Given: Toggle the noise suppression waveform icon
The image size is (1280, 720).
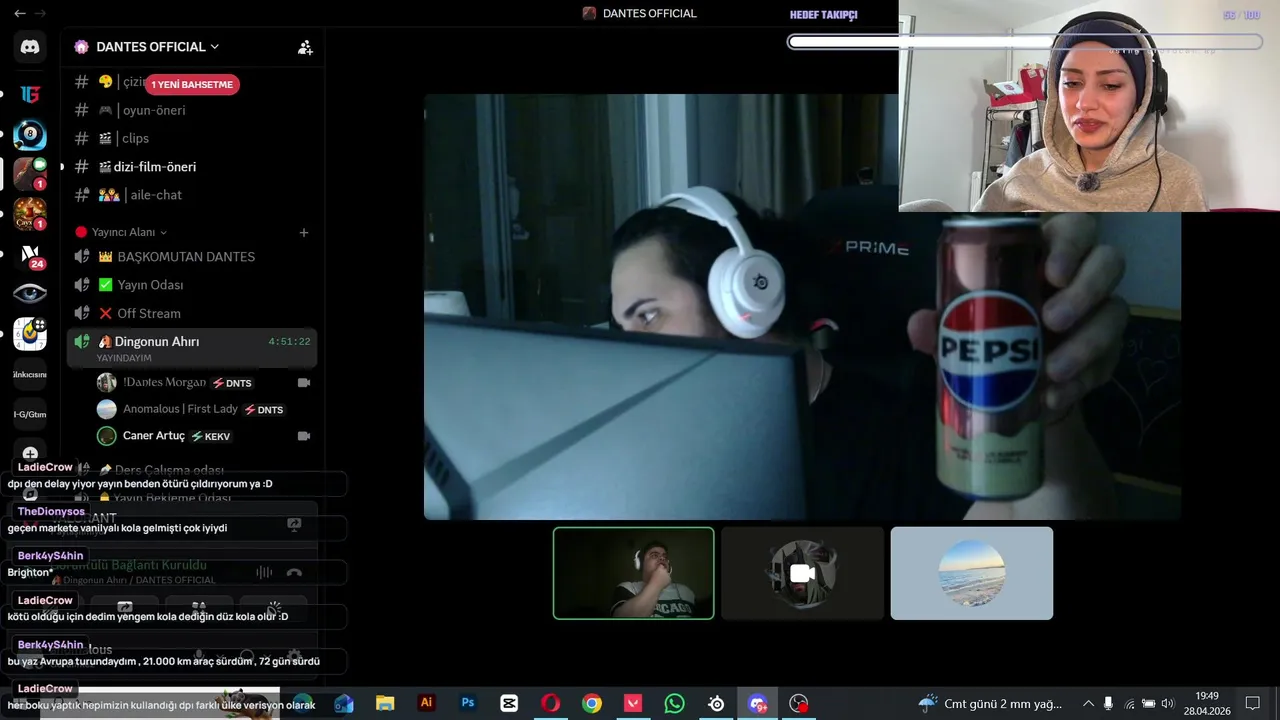Looking at the screenshot, I should pos(264,572).
